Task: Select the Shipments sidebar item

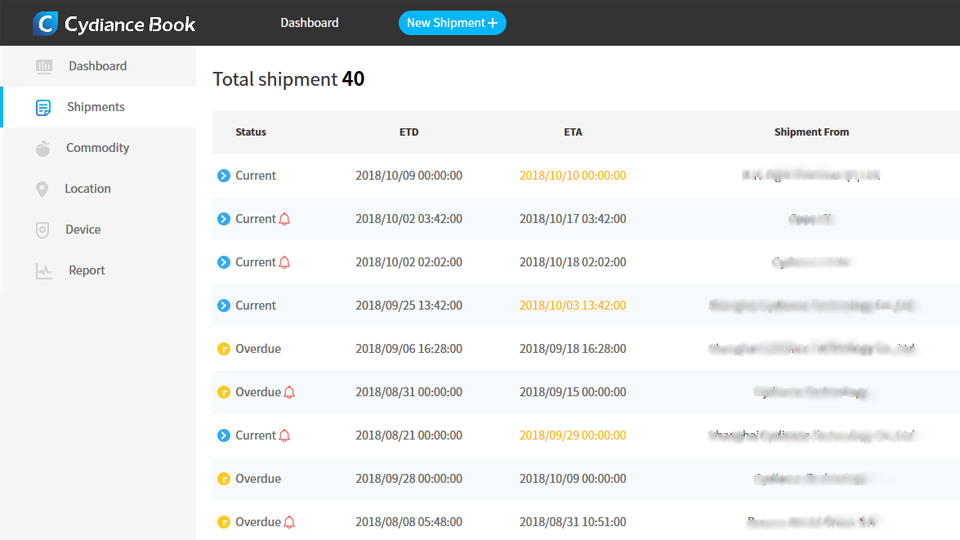Action: click(98, 107)
